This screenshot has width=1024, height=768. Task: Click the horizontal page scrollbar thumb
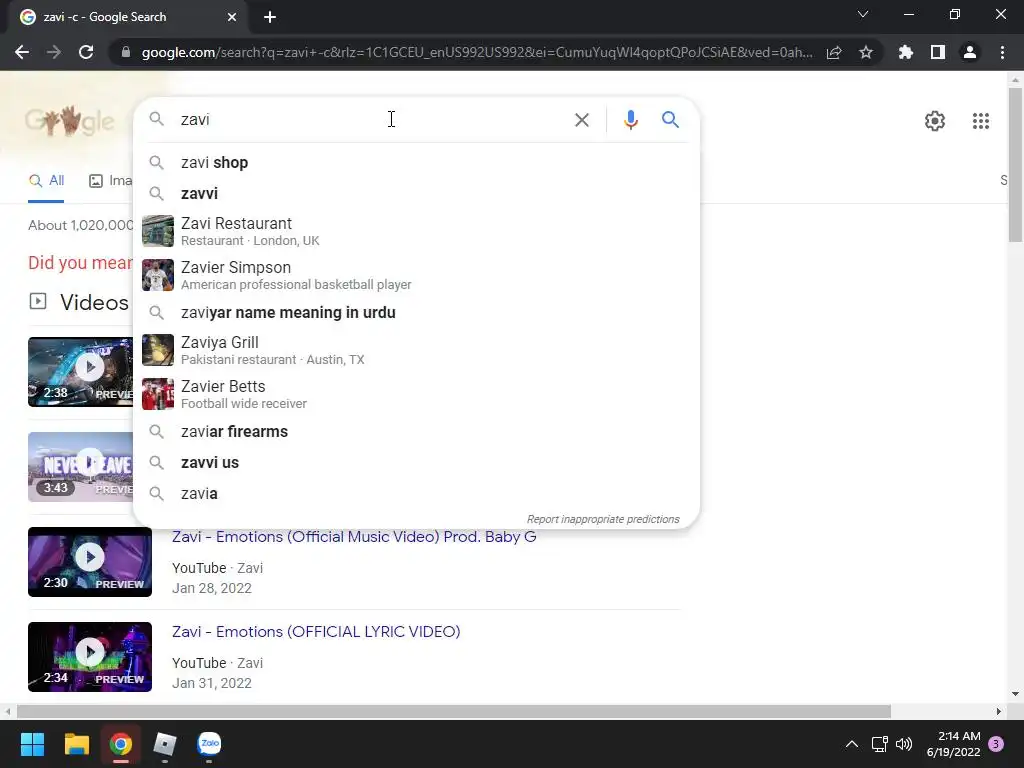tap(454, 711)
